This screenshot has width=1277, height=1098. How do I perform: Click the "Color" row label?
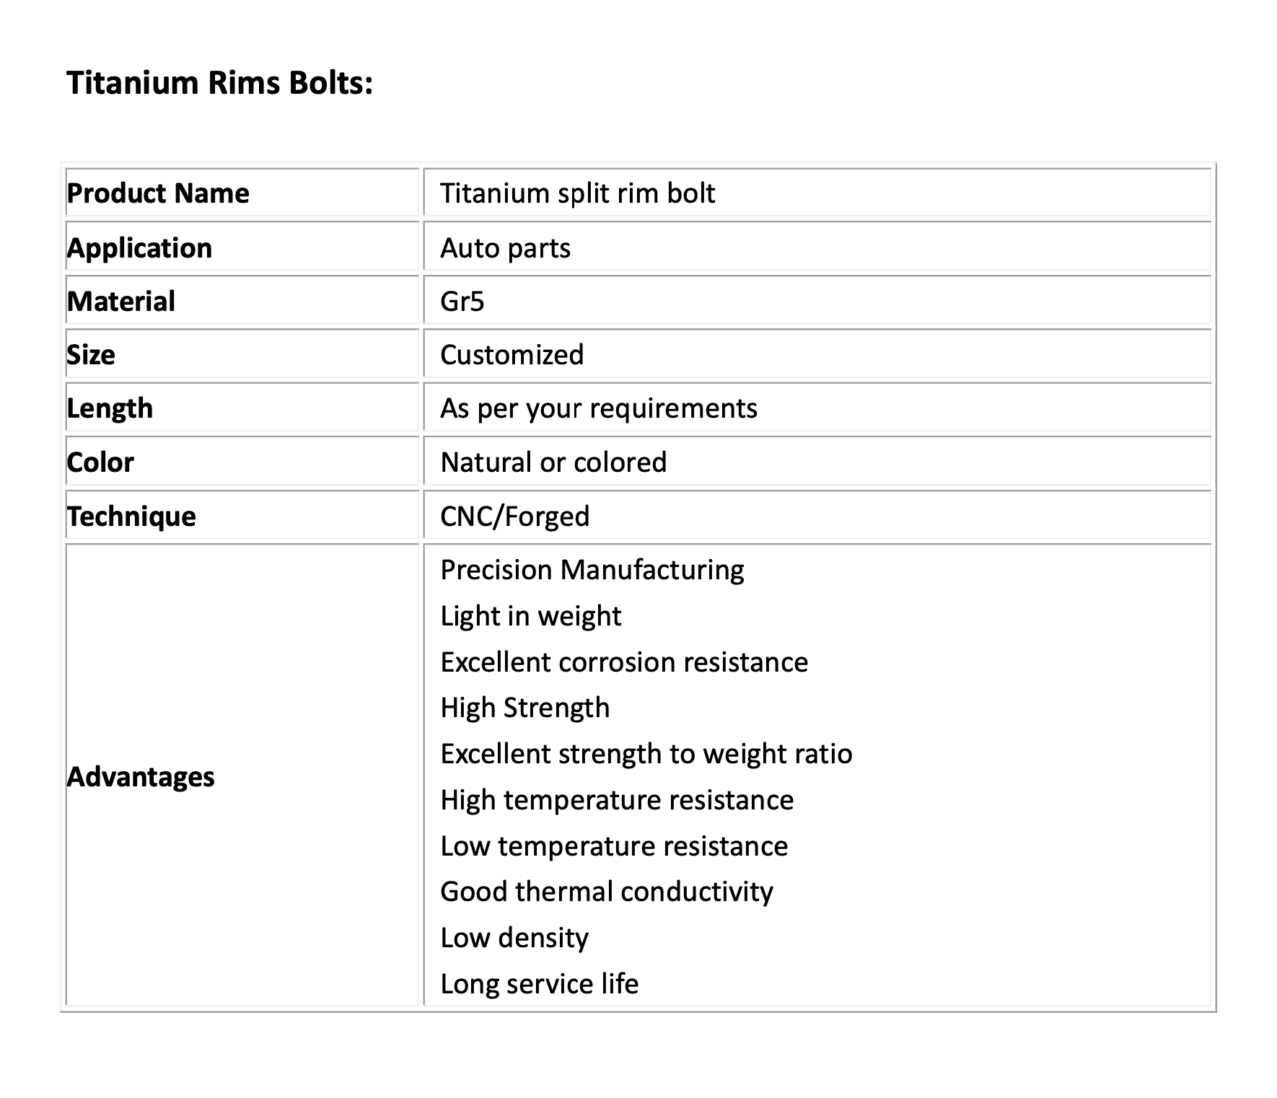[100, 462]
